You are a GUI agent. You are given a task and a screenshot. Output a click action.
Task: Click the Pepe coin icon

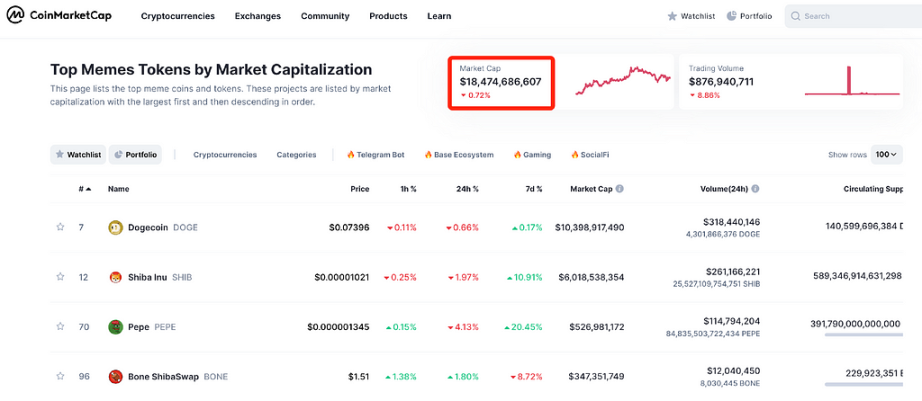click(115, 327)
